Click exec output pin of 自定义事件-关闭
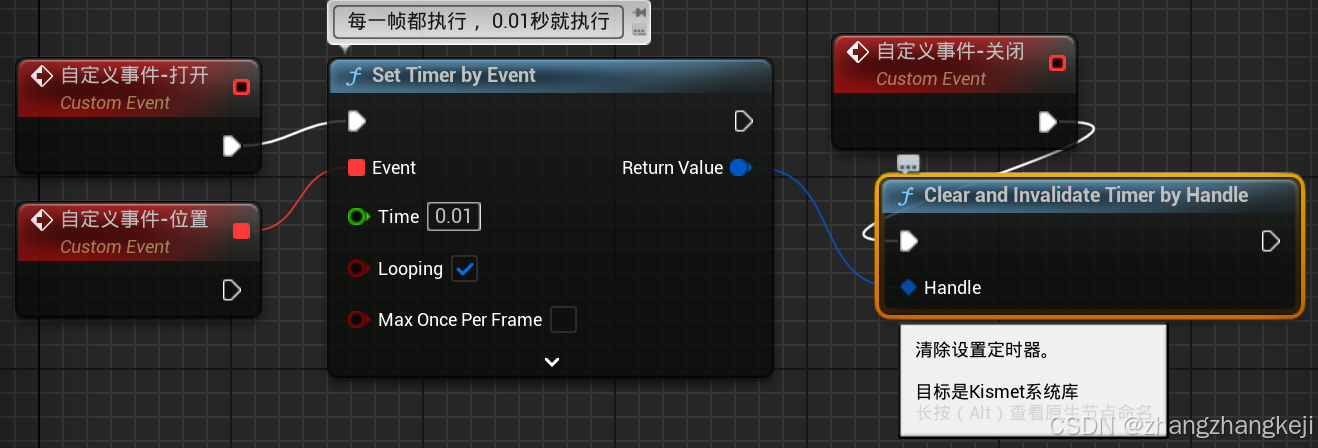This screenshot has height=448, width=1318. (x=1047, y=122)
